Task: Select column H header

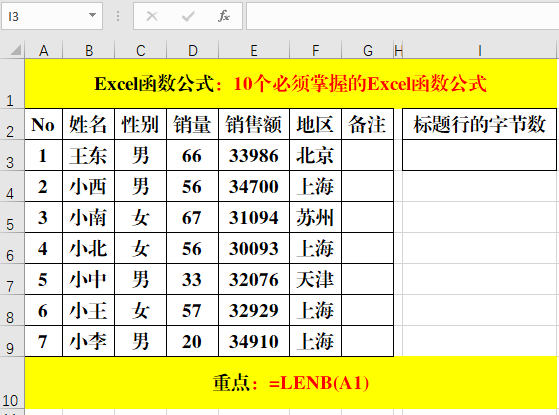Action: [398, 51]
